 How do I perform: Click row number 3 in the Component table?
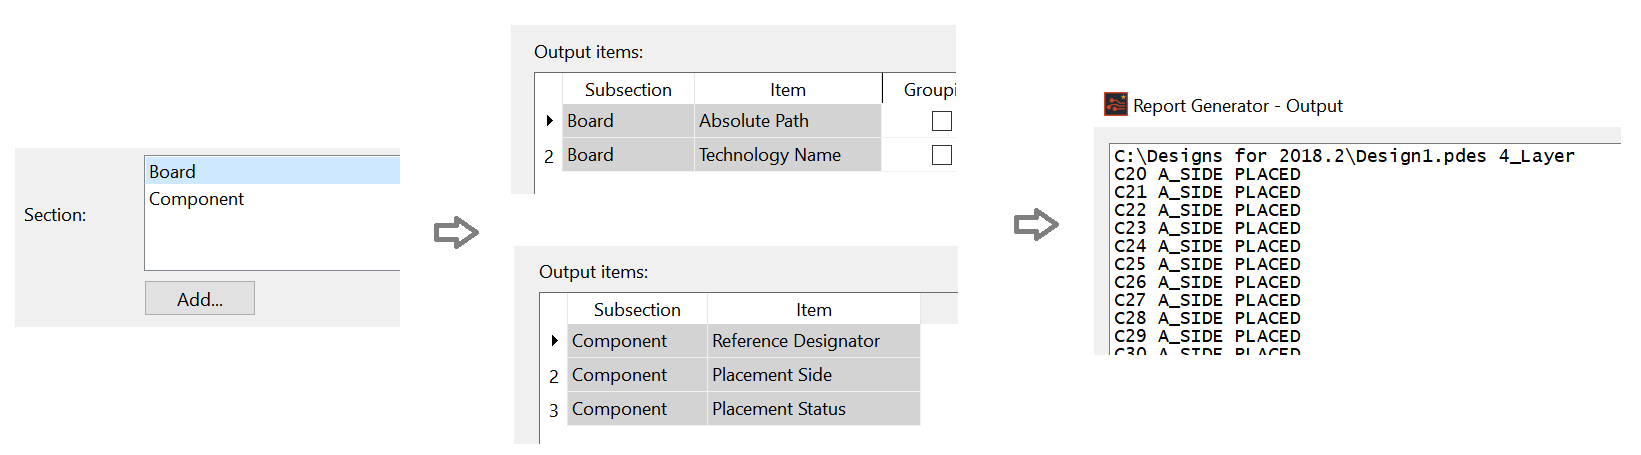(x=554, y=410)
